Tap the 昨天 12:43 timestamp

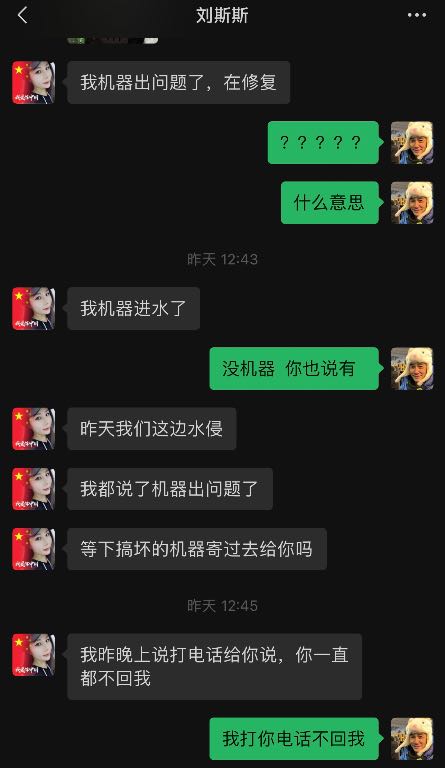click(x=222, y=259)
